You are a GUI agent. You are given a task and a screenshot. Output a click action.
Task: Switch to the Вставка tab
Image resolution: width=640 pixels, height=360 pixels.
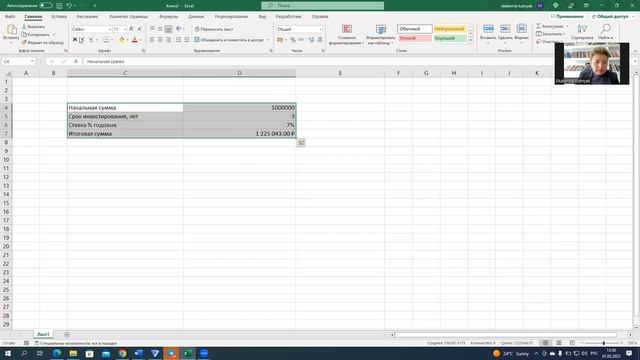coord(59,17)
